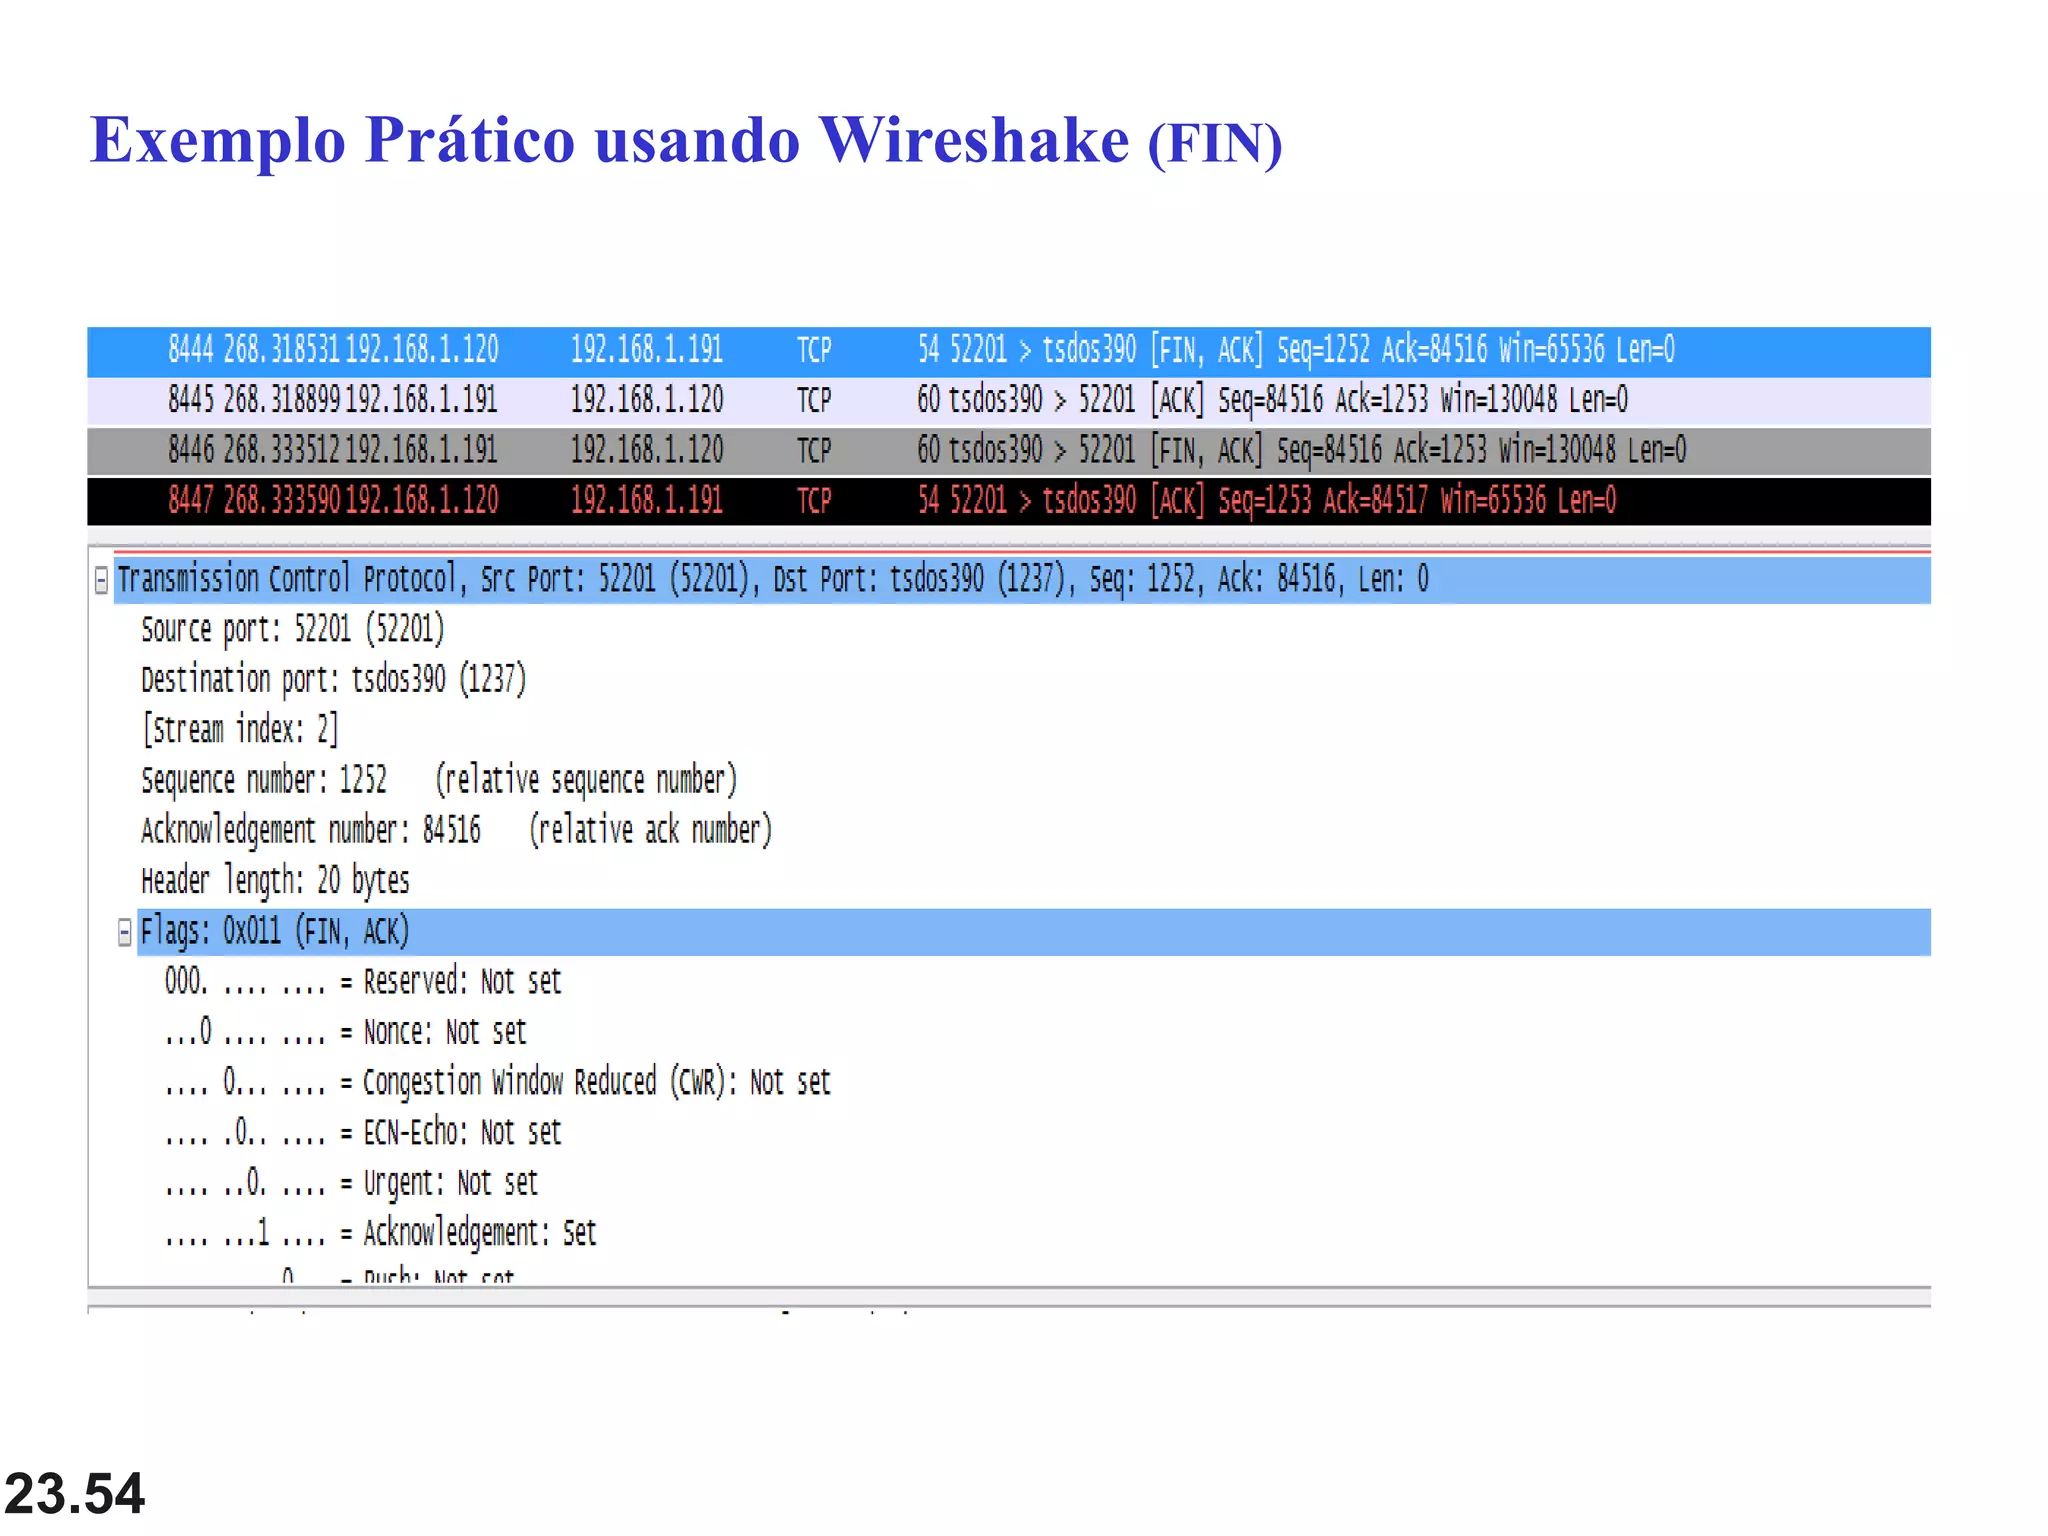This screenshot has height=1536, width=2048.
Task: Select Congestion Window Reduced (CWR) flag line
Action: (x=498, y=1082)
